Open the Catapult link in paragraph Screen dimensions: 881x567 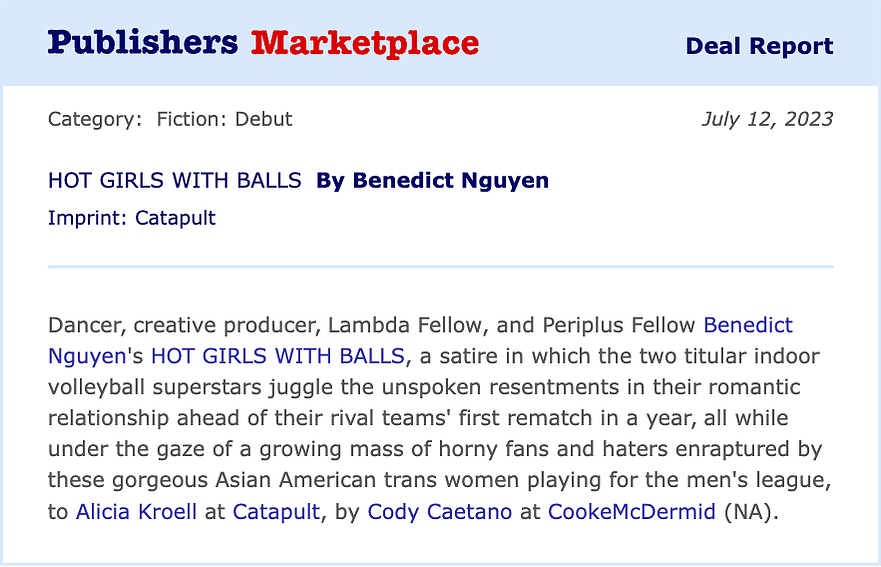click(276, 512)
